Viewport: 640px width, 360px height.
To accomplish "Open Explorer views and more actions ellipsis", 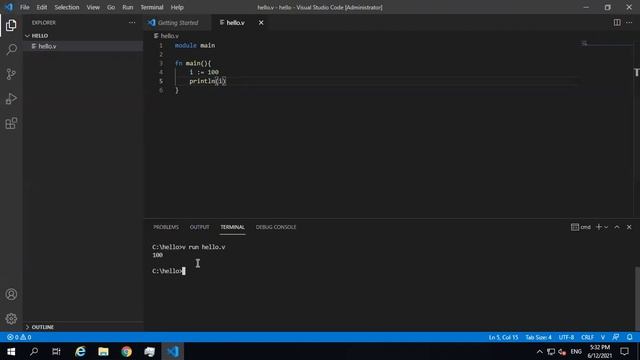I will 132,22.
